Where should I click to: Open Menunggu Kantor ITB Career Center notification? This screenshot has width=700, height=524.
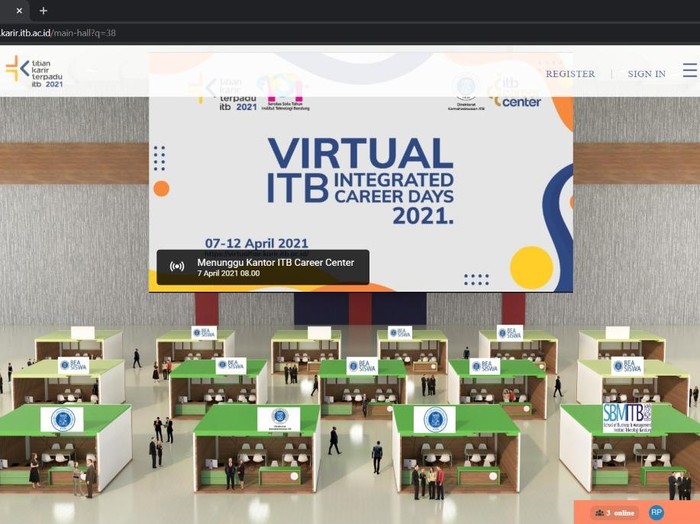pyautogui.click(x=263, y=267)
